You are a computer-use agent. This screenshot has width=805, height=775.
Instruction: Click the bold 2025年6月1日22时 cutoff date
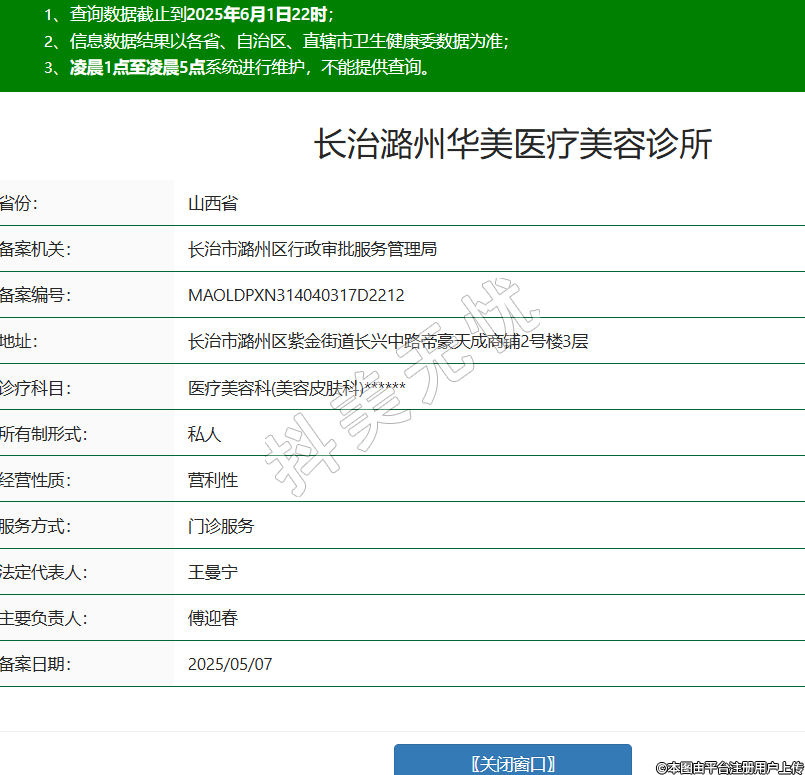click(256, 15)
